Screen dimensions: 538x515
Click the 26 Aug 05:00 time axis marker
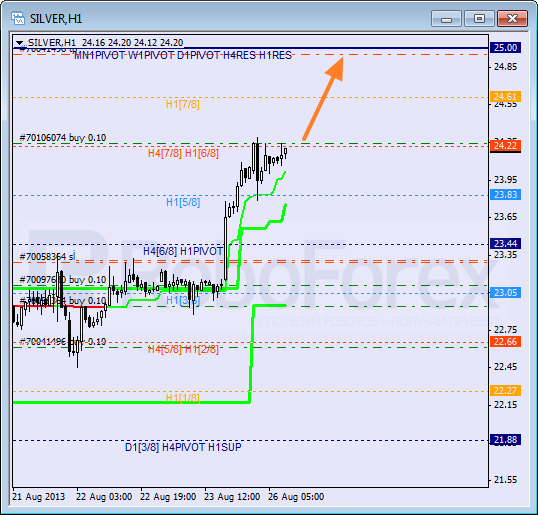click(x=296, y=496)
